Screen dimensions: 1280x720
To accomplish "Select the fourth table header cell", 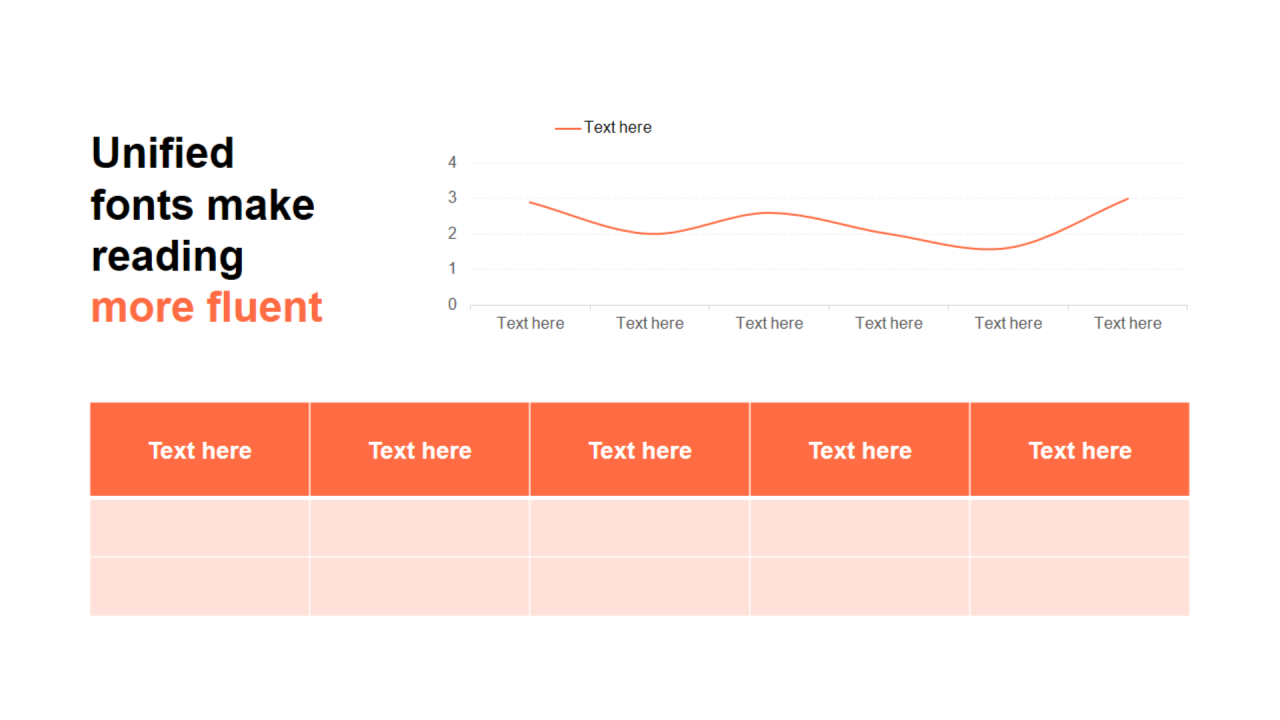I will click(x=860, y=450).
